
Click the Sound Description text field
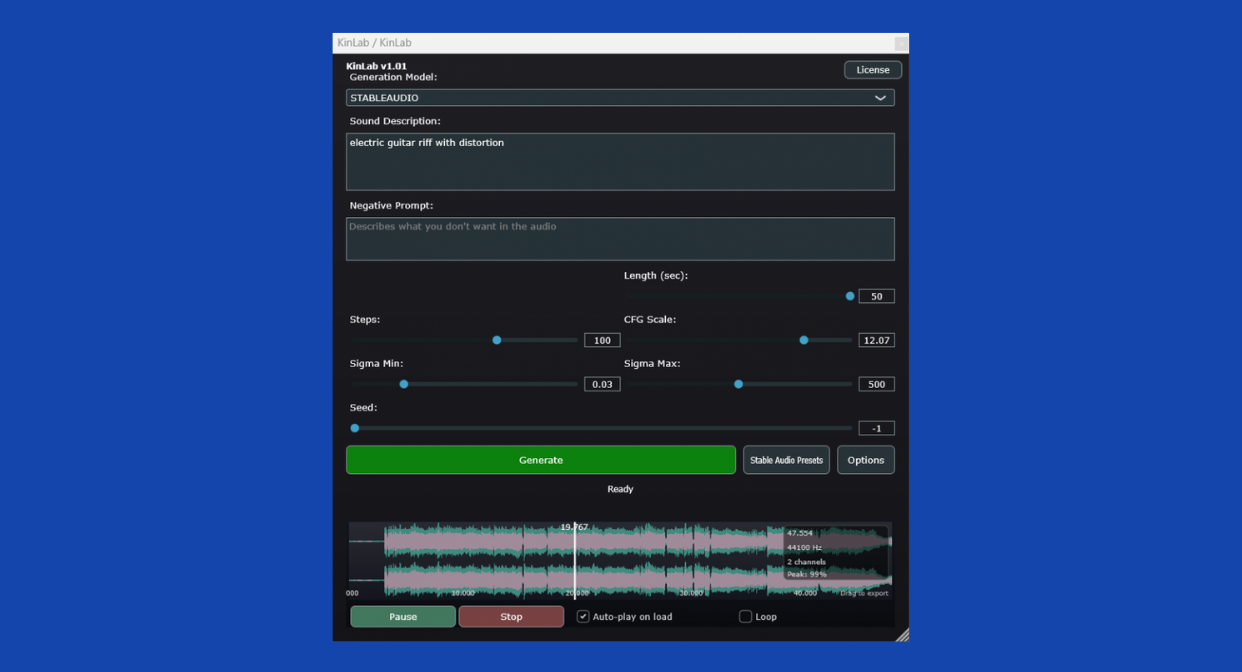click(619, 161)
